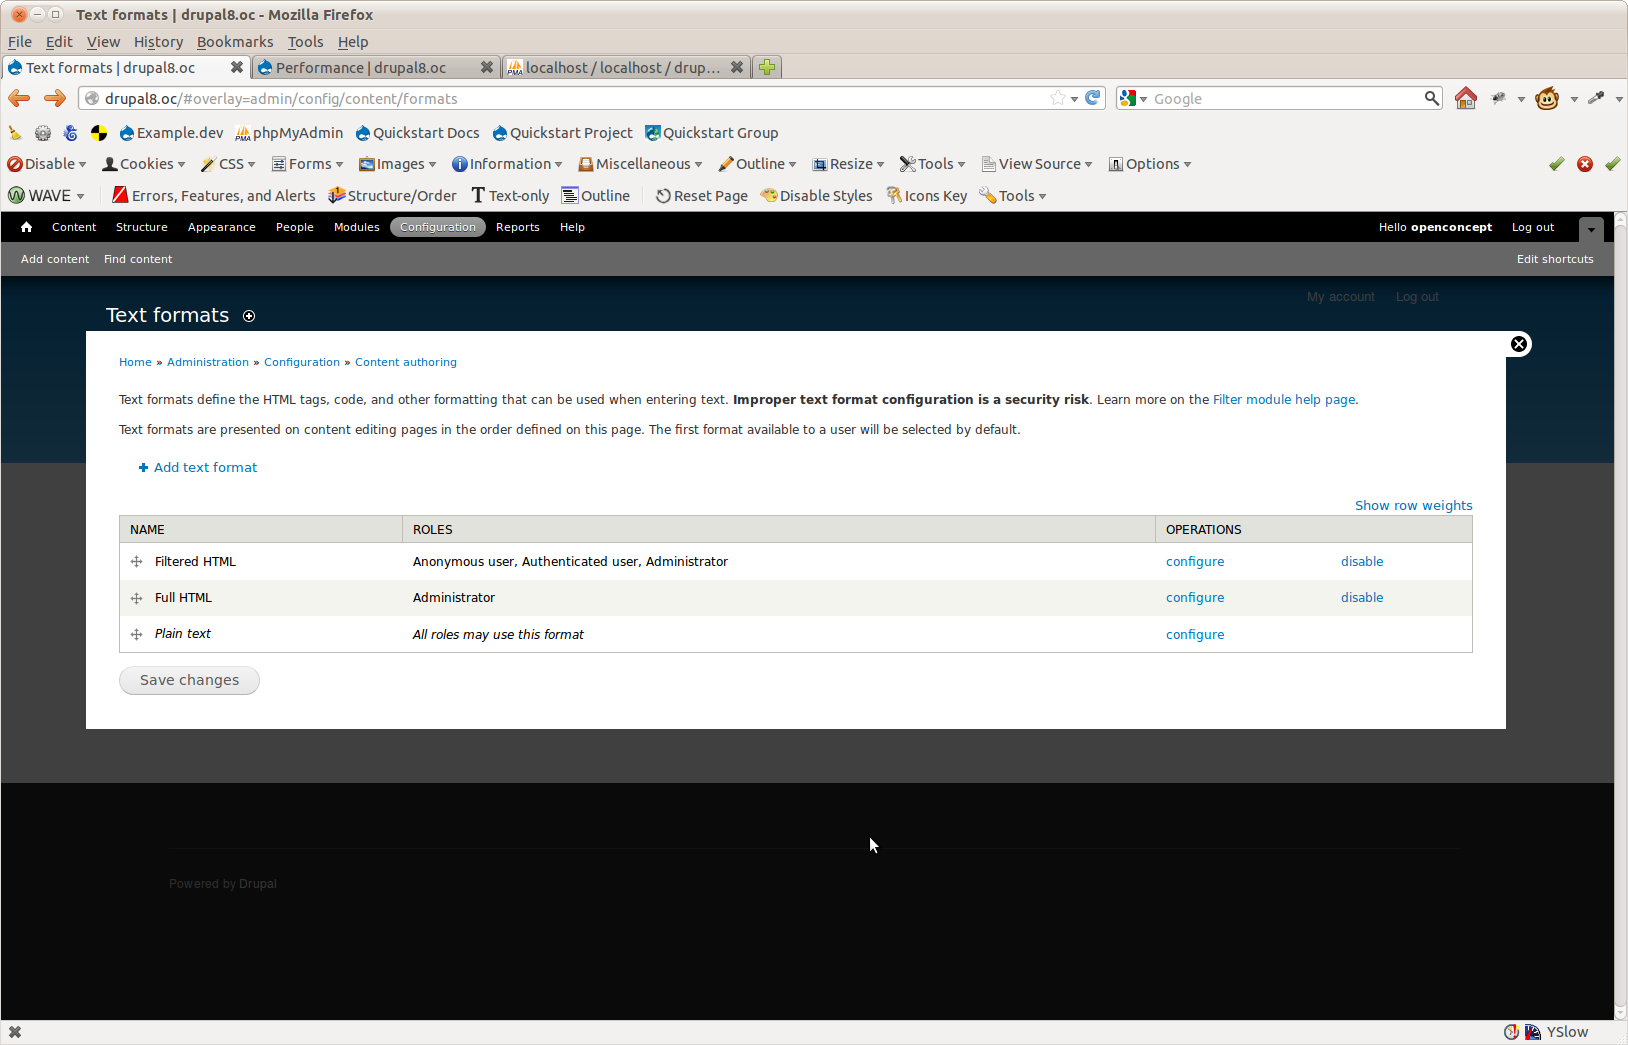The image size is (1628, 1045).
Task: Open the Example.dev bookmark
Action: 171,133
